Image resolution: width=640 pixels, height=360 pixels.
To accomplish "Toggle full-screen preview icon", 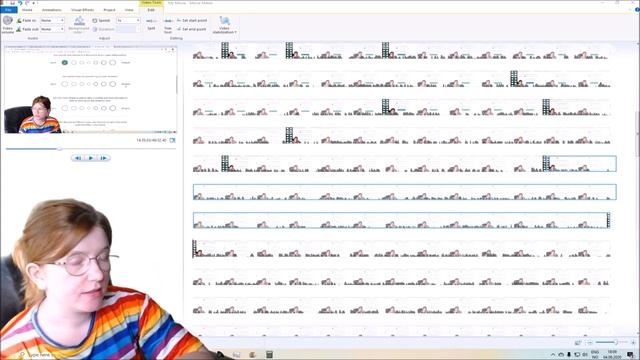I will click(x=173, y=140).
